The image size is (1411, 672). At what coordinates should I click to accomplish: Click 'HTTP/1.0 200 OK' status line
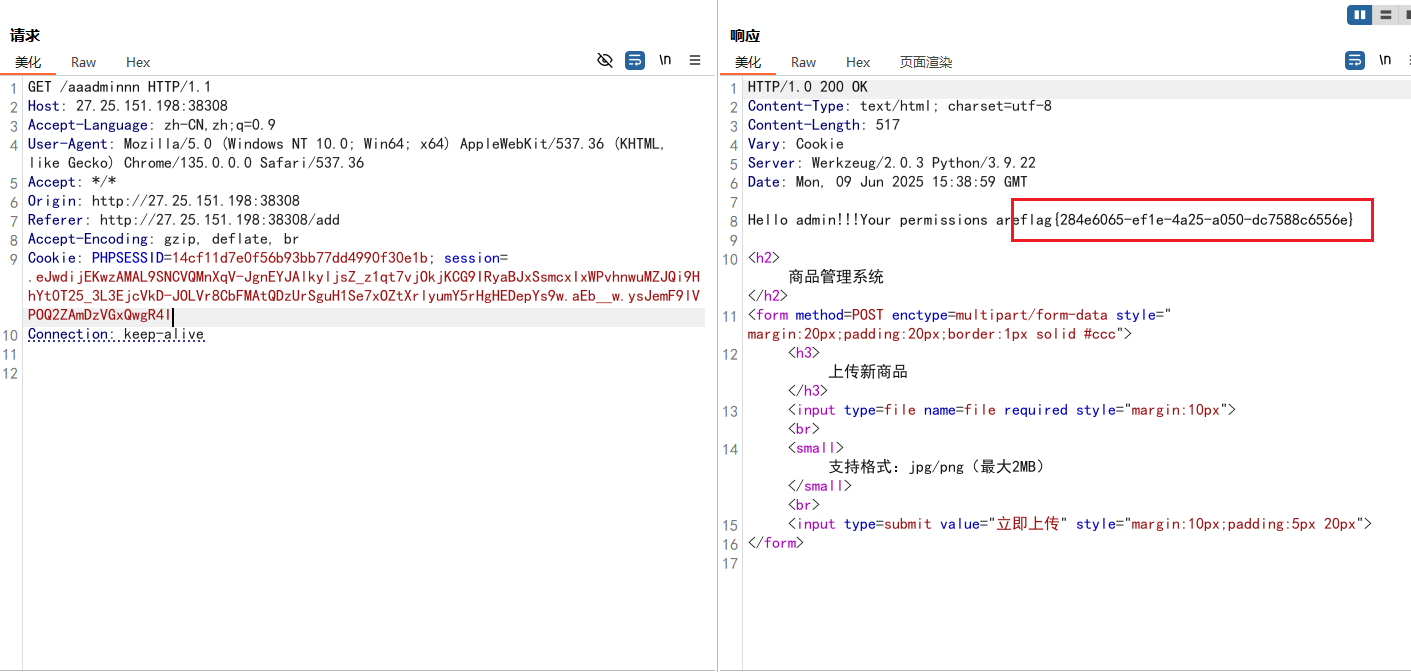click(808, 87)
